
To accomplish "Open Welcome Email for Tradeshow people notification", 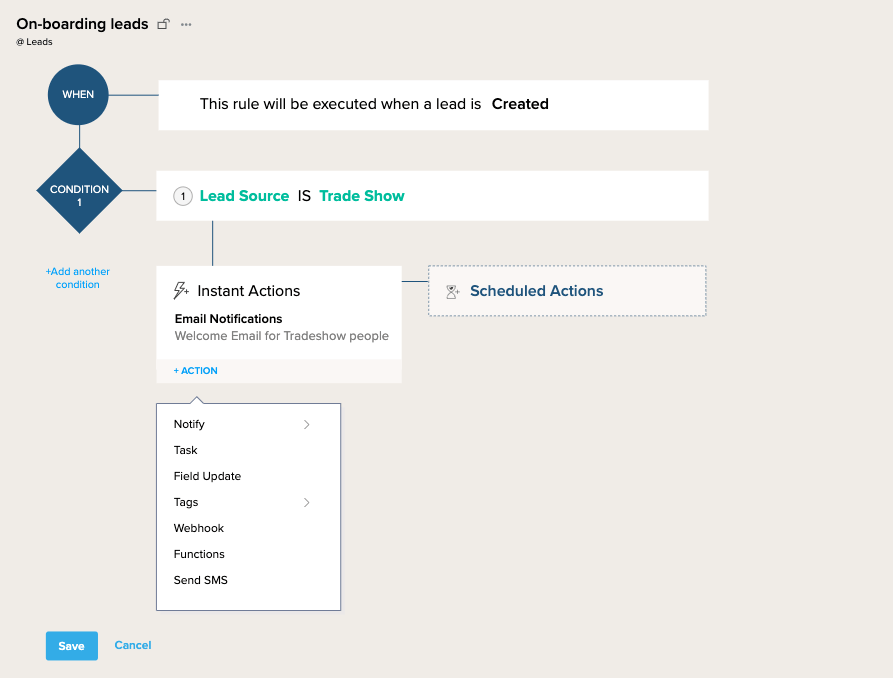I will [282, 336].
